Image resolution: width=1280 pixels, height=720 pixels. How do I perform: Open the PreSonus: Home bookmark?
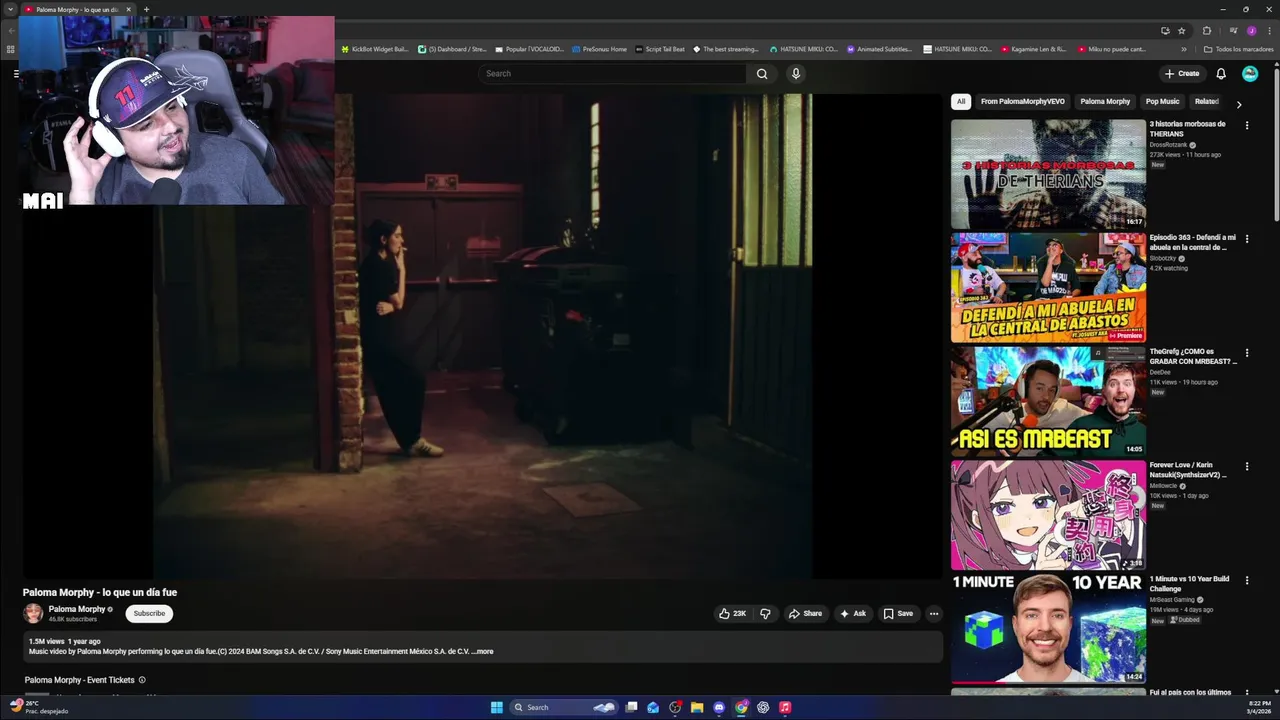[x=600, y=49]
